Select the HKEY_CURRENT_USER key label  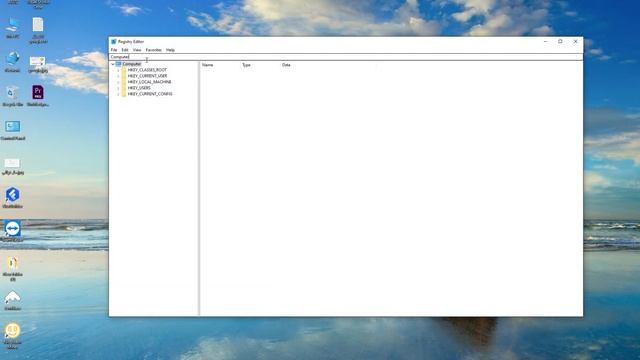click(x=147, y=76)
